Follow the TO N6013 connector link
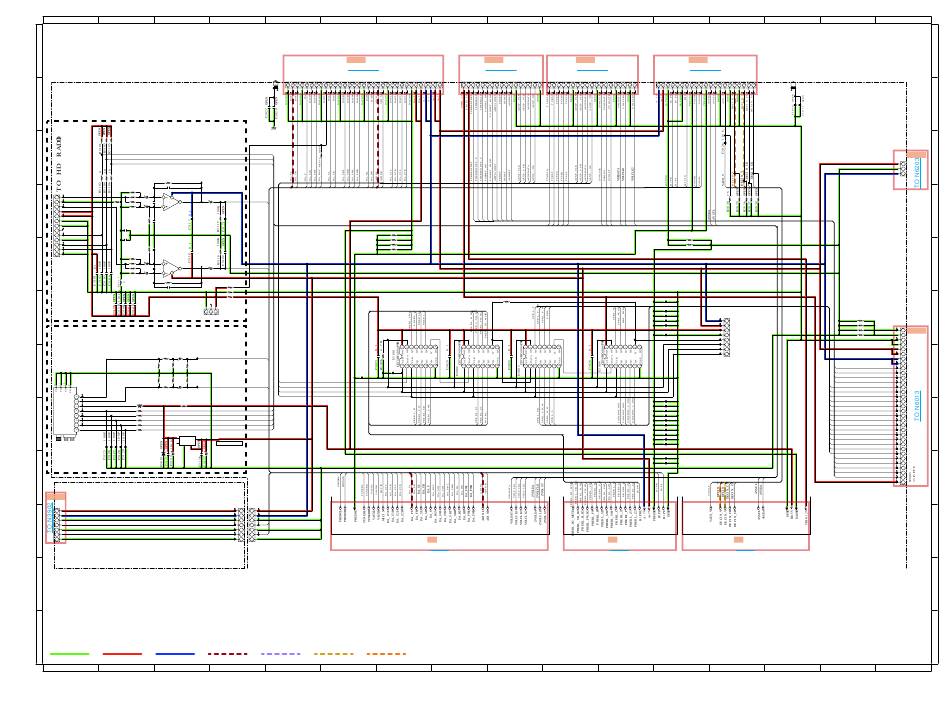The width and height of the screenshot is (950, 705). [x=917, y=405]
